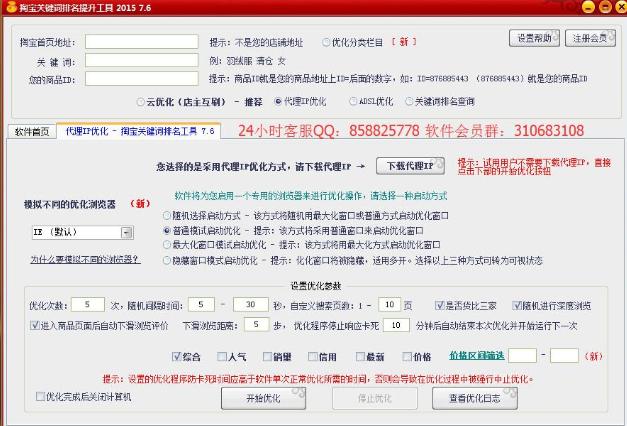Select 代理IP优化 radio option
627x426 pixels.
pyautogui.click(x=278, y=102)
